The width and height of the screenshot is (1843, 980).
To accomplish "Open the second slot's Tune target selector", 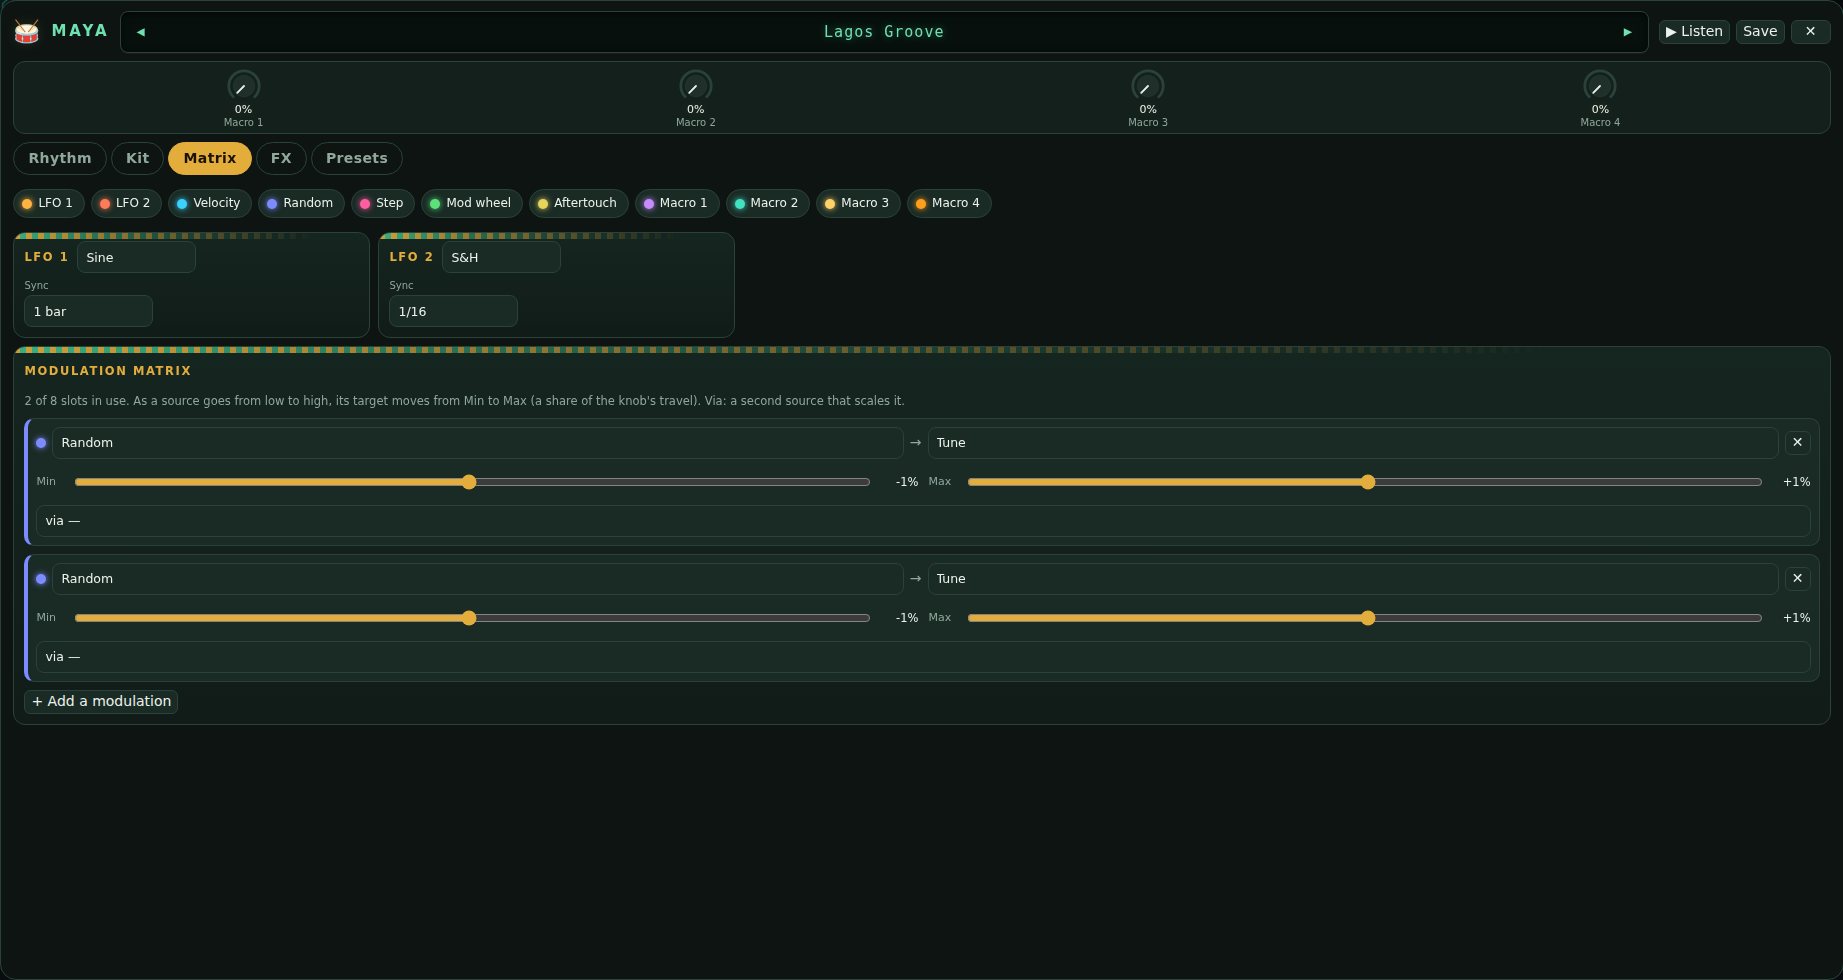I will [x=1353, y=579].
